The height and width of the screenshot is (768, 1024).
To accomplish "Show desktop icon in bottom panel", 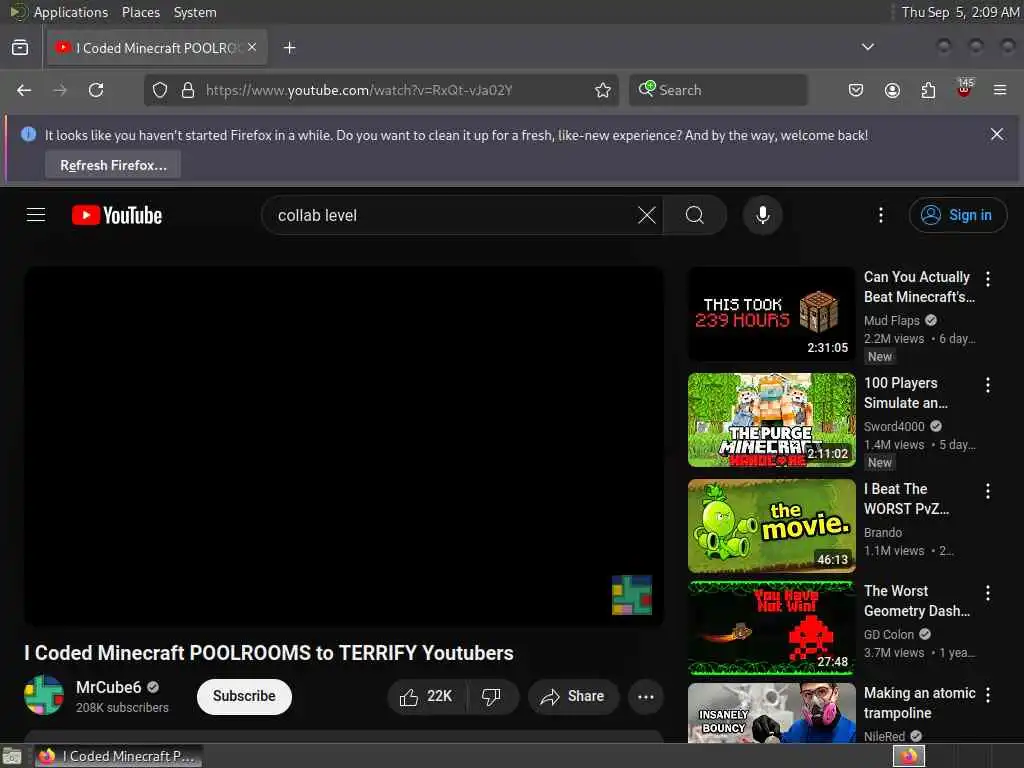I will pyautogui.click(x=12, y=756).
